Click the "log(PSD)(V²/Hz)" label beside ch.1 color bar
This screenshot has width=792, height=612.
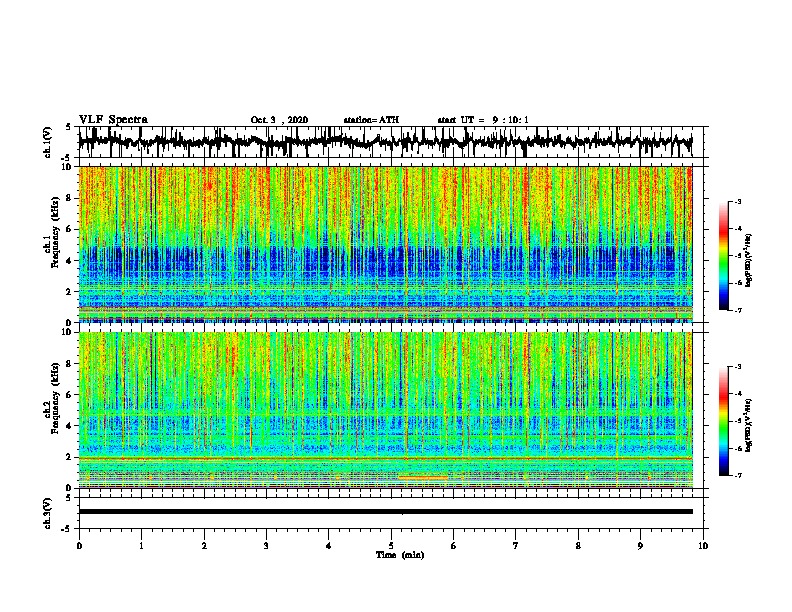pyautogui.click(x=748, y=260)
